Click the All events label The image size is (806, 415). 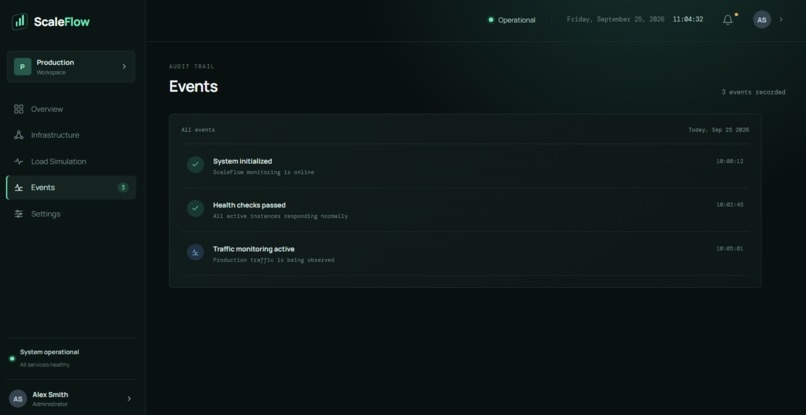pyautogui.click(x=198, y=130)
